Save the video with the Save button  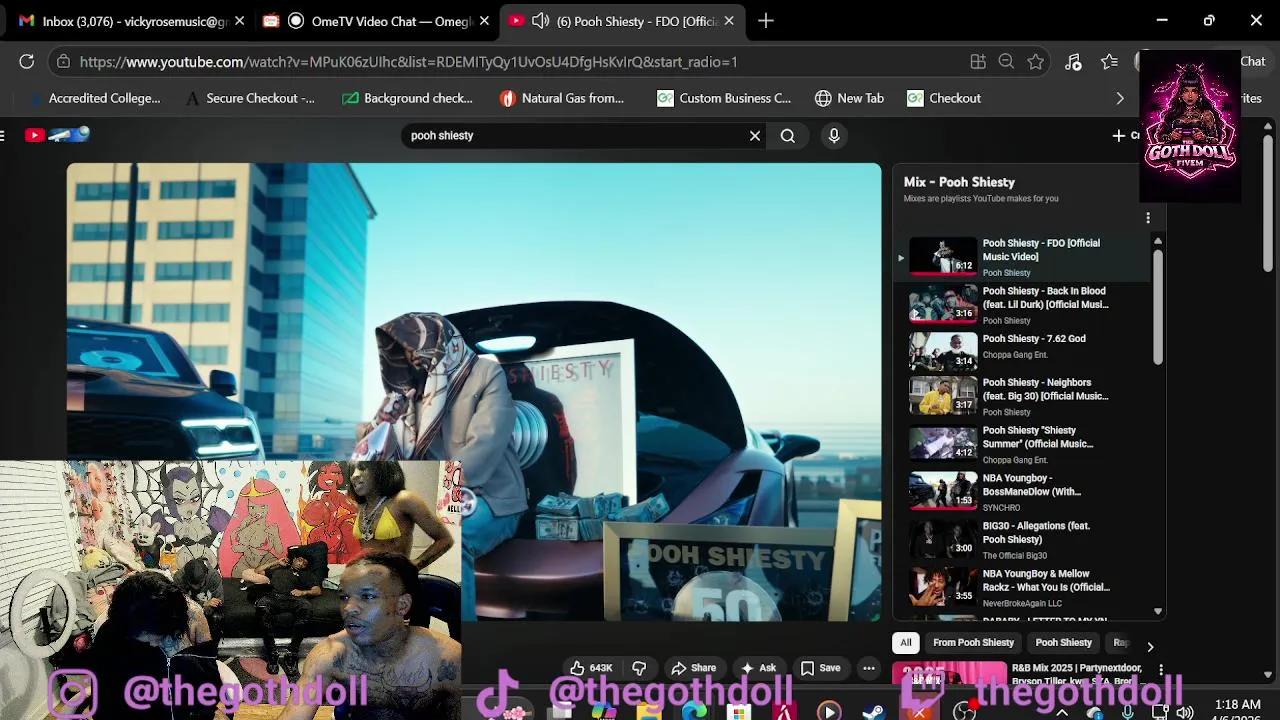pos(820,668)
